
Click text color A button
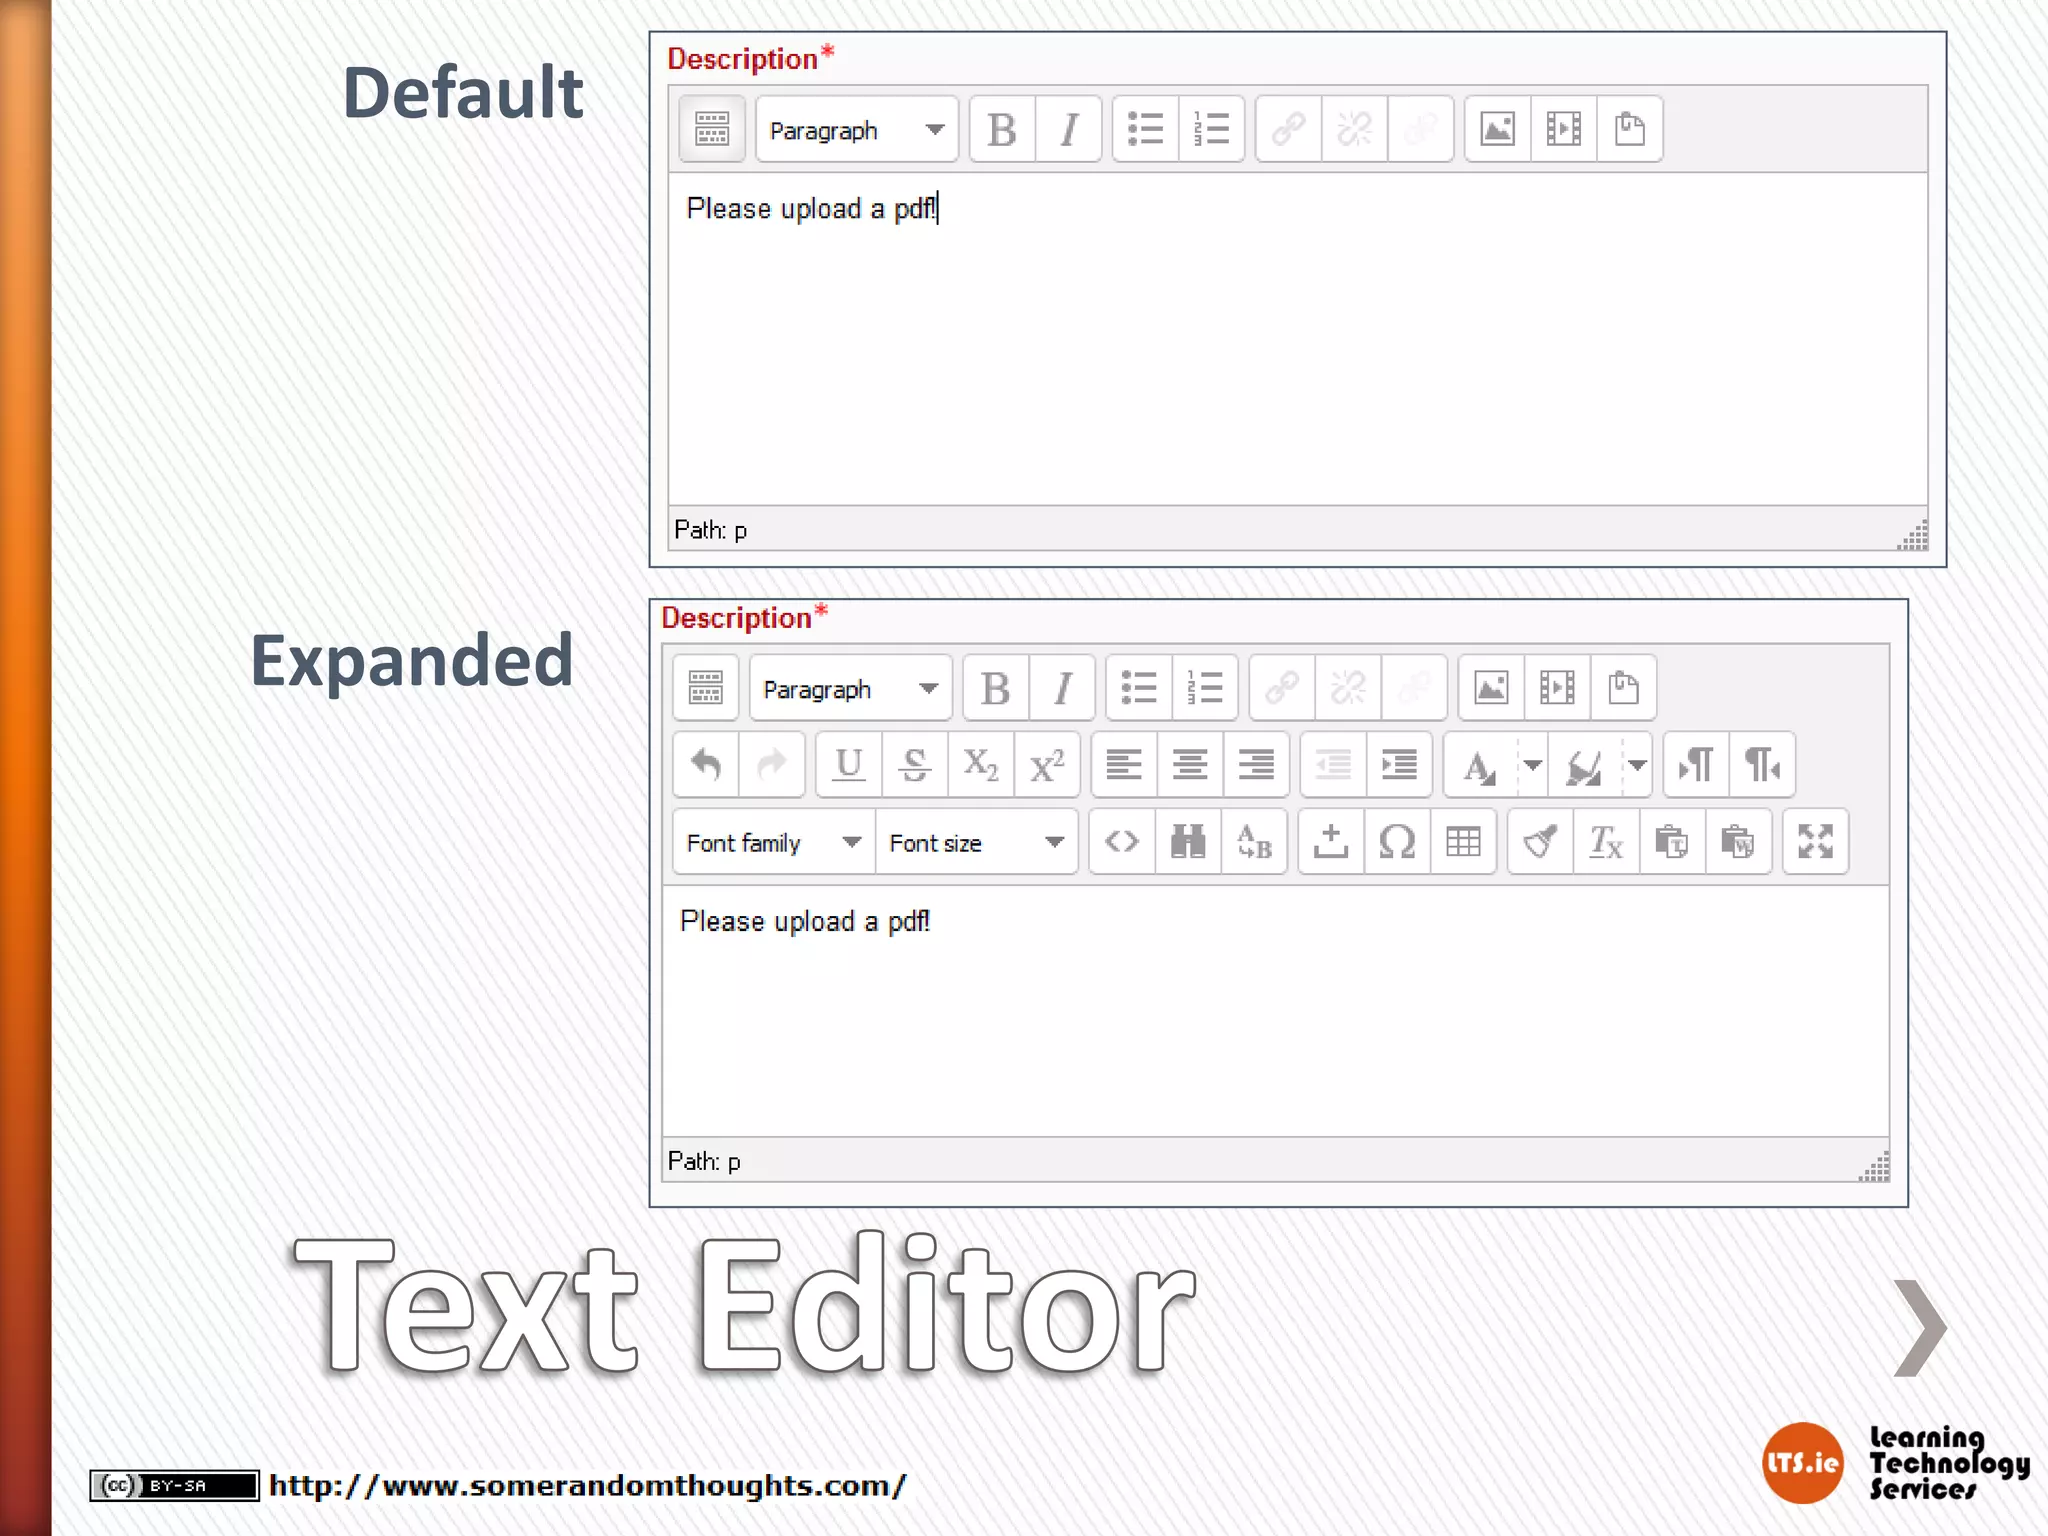(x=1480, y=765)
